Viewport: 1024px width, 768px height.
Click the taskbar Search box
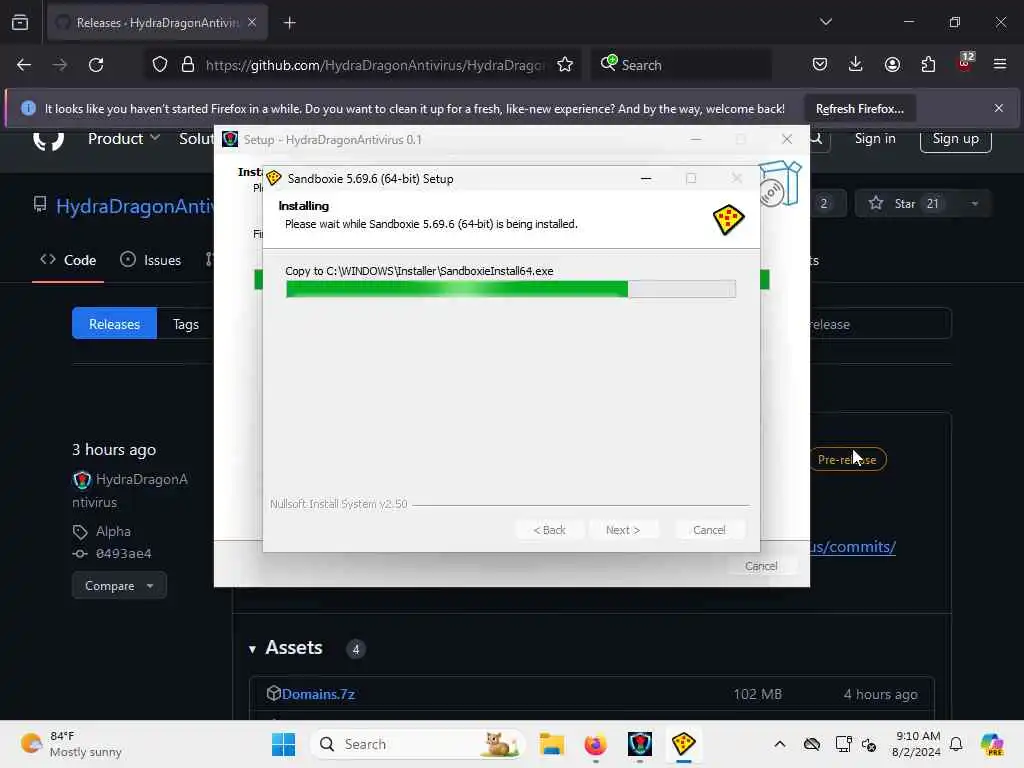click(x=418, y=744)
